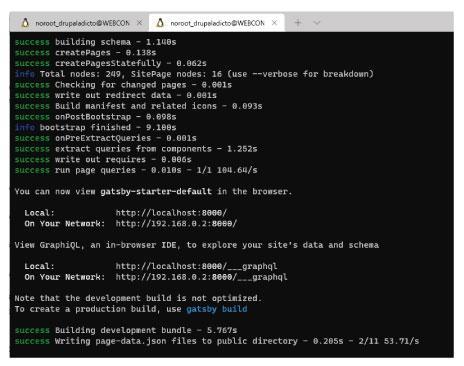
Task: Close the first terminal tab
Action: [139, 23]
